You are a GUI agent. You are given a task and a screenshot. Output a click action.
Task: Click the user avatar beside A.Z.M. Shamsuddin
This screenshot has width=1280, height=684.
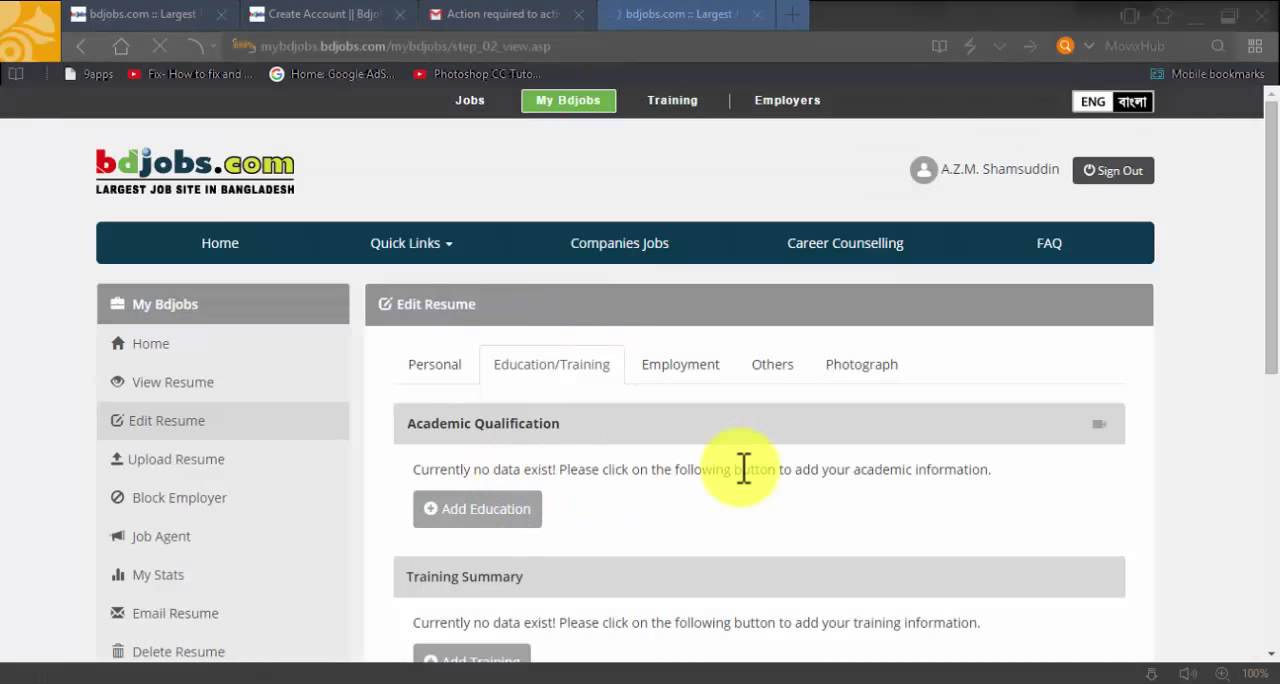point(923,170)
